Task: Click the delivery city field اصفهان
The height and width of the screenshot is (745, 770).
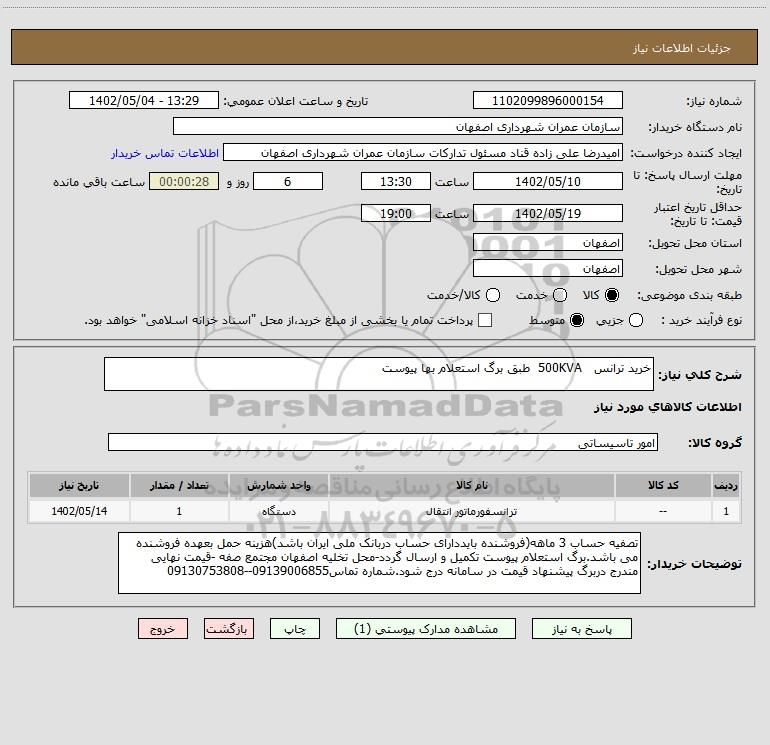Action: [548, 268]
